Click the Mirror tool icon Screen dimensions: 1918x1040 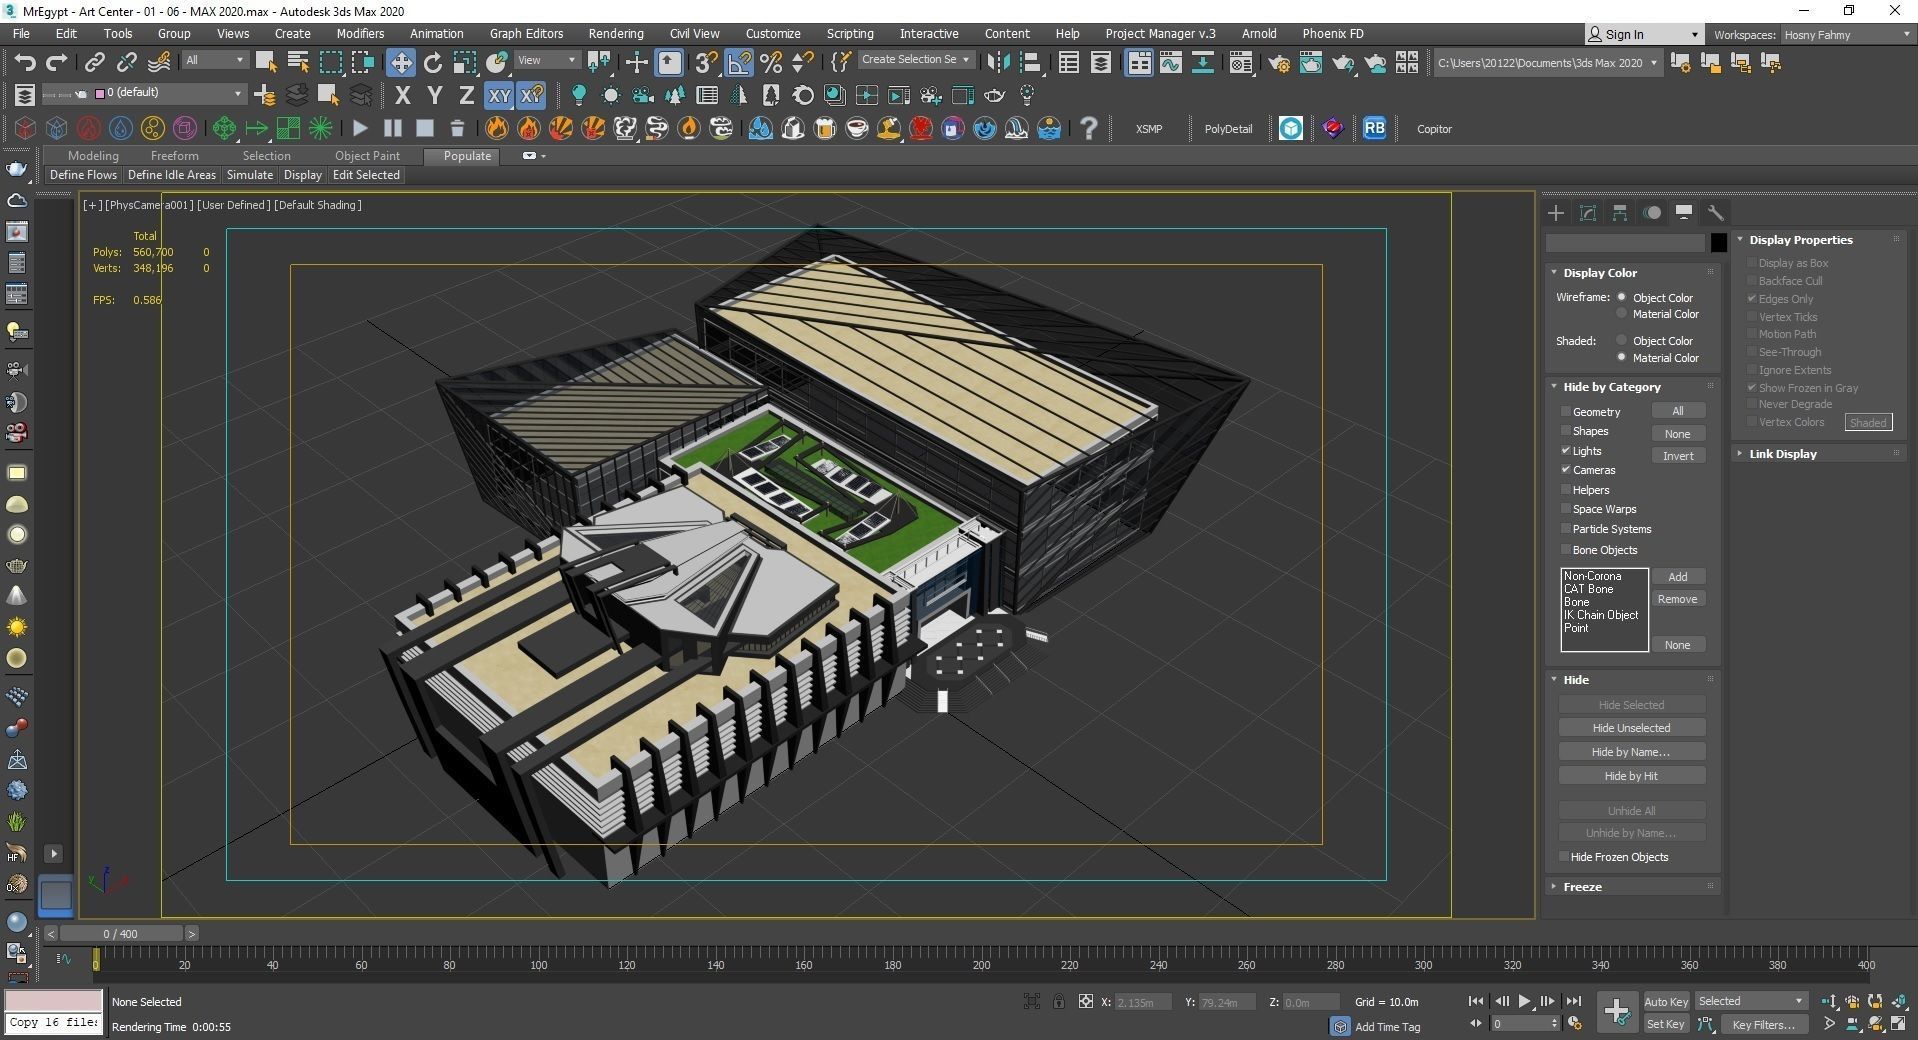tap(998, 63)
